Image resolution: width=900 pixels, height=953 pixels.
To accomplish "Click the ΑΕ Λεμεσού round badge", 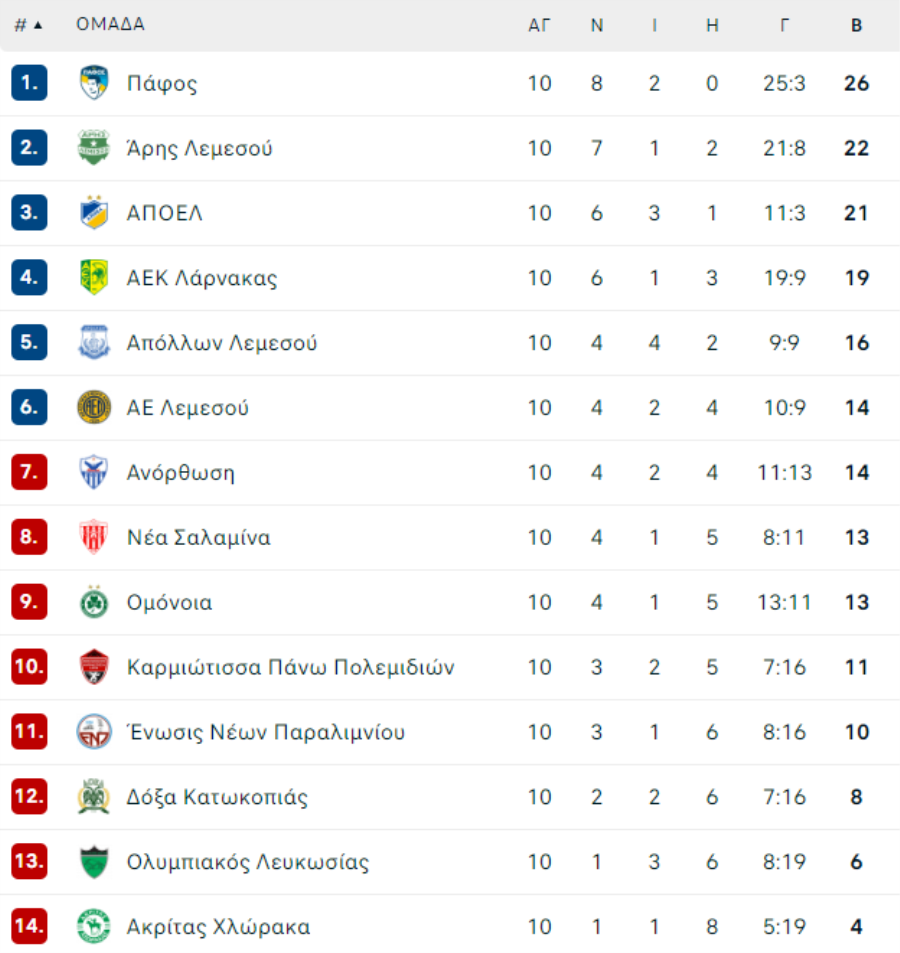I will (94, 407).
